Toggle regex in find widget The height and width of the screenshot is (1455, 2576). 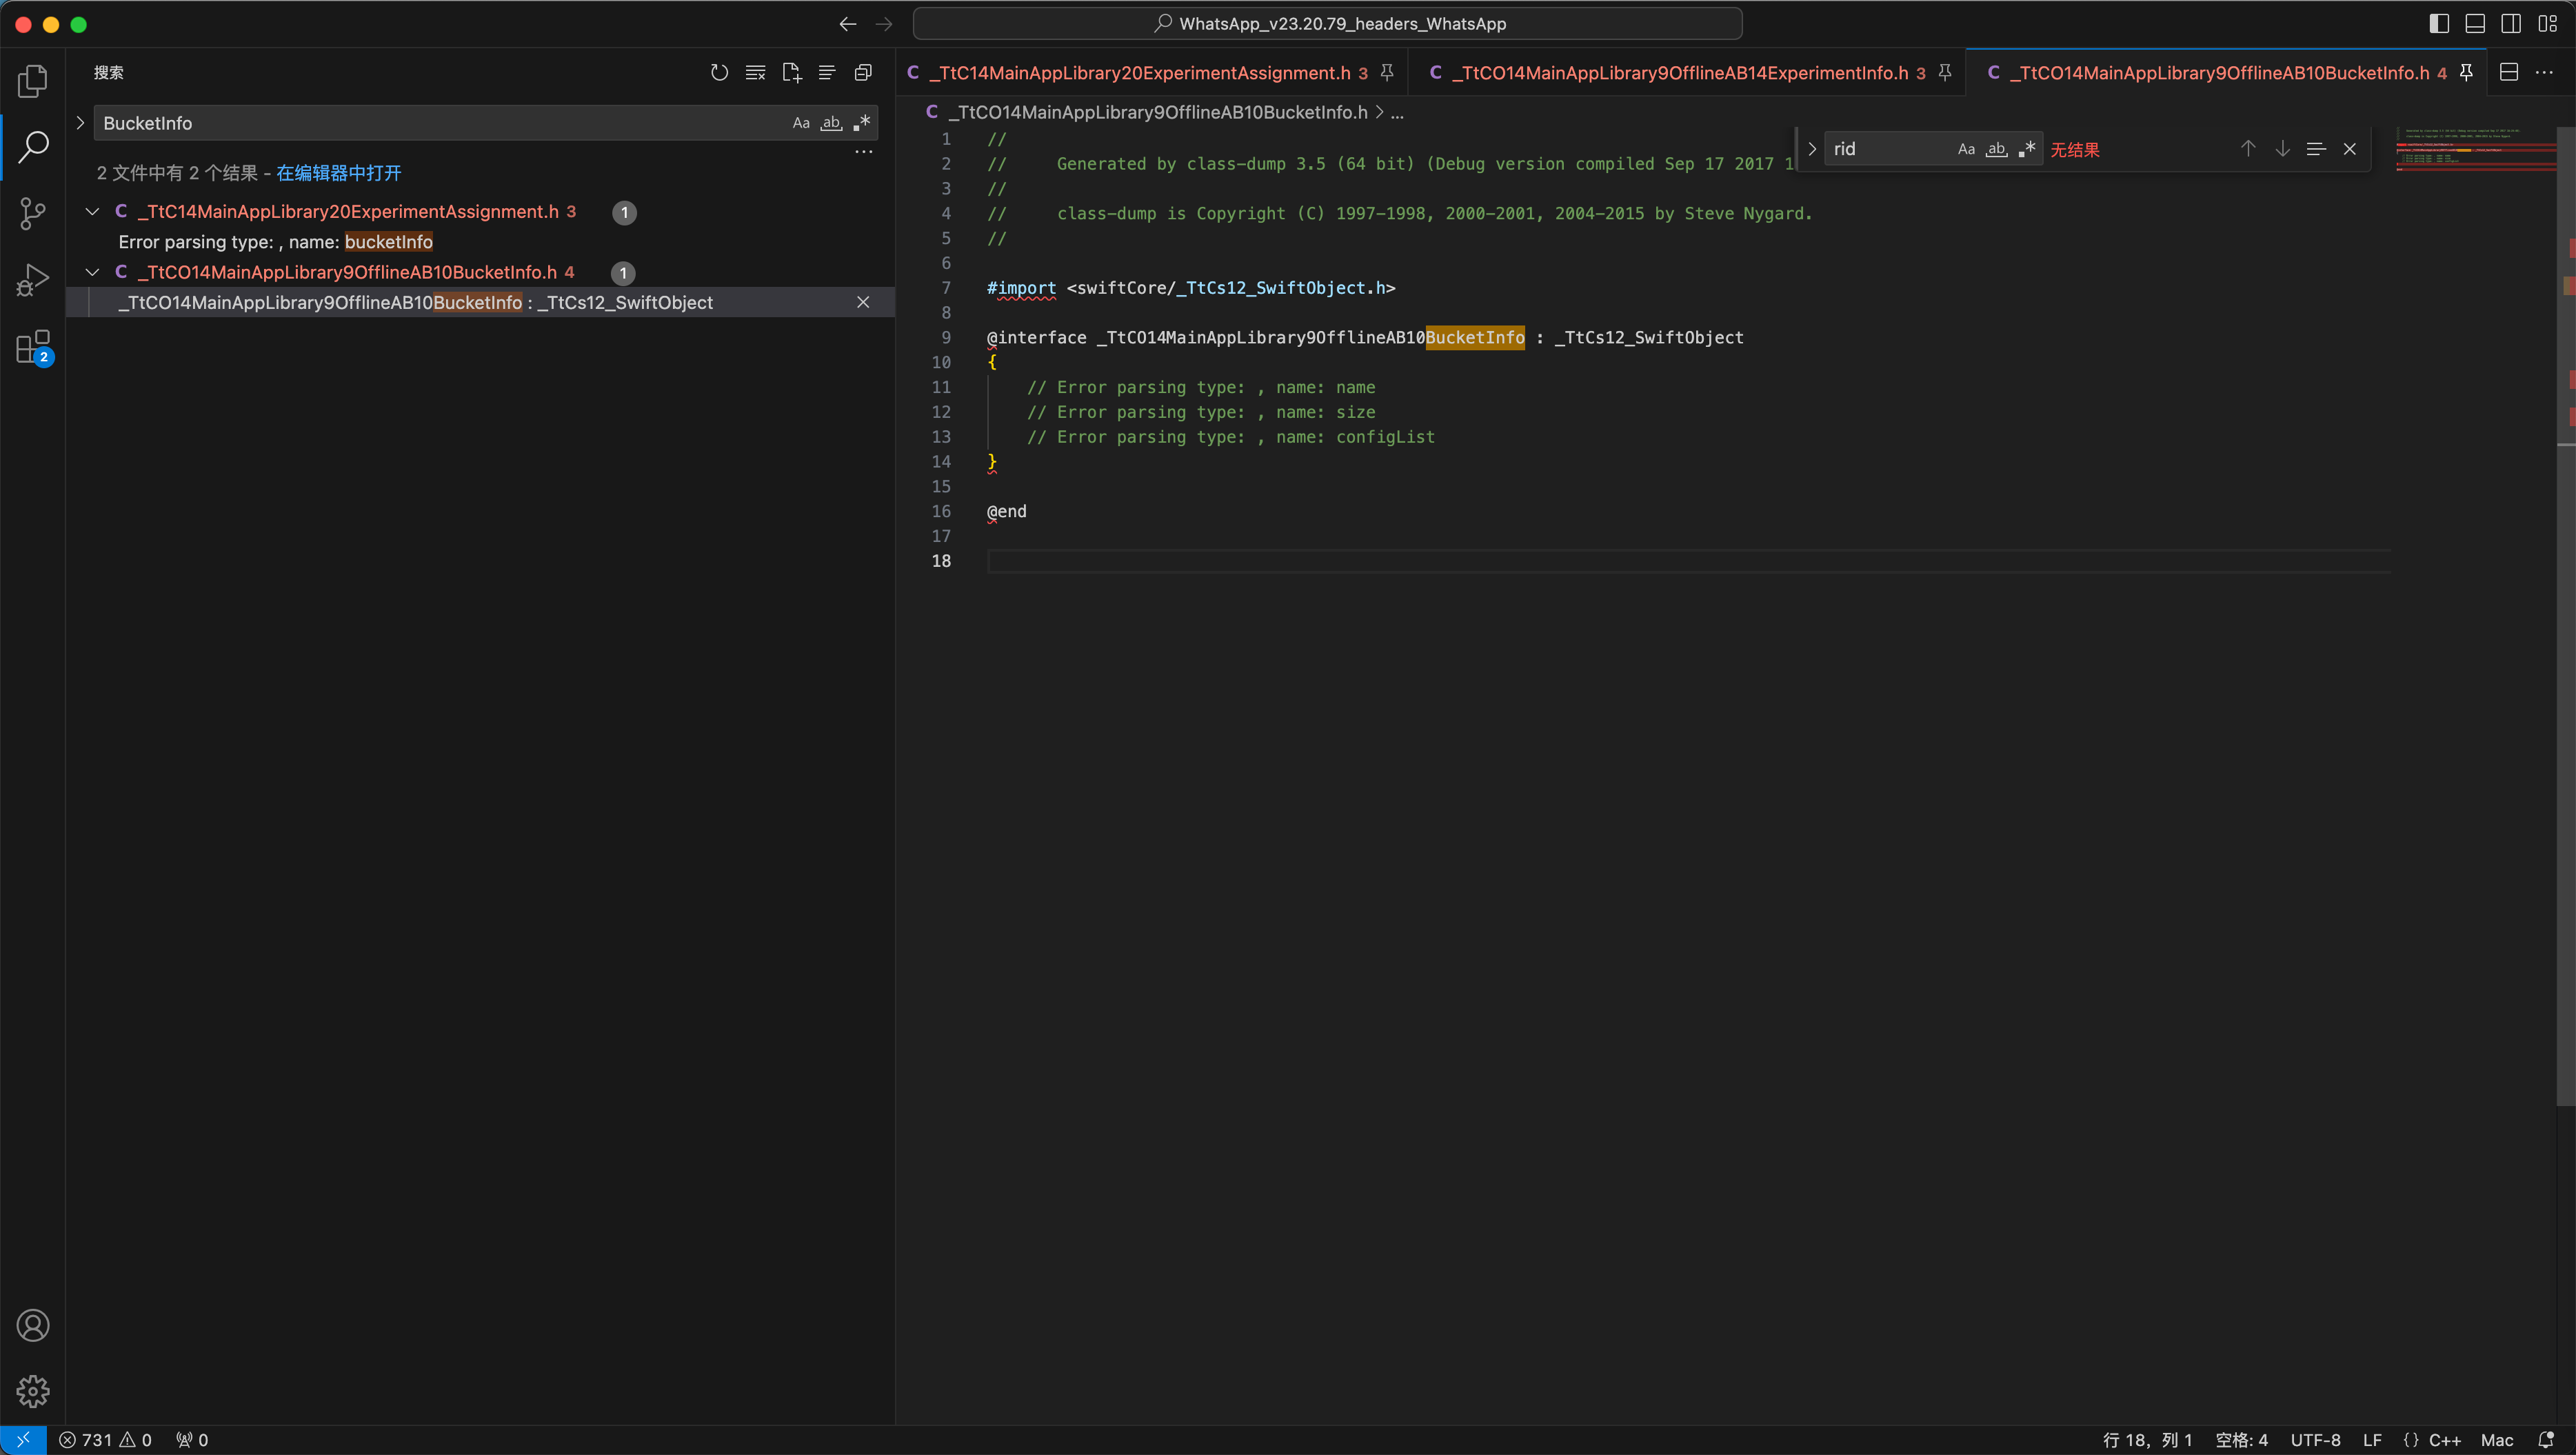2026,149
